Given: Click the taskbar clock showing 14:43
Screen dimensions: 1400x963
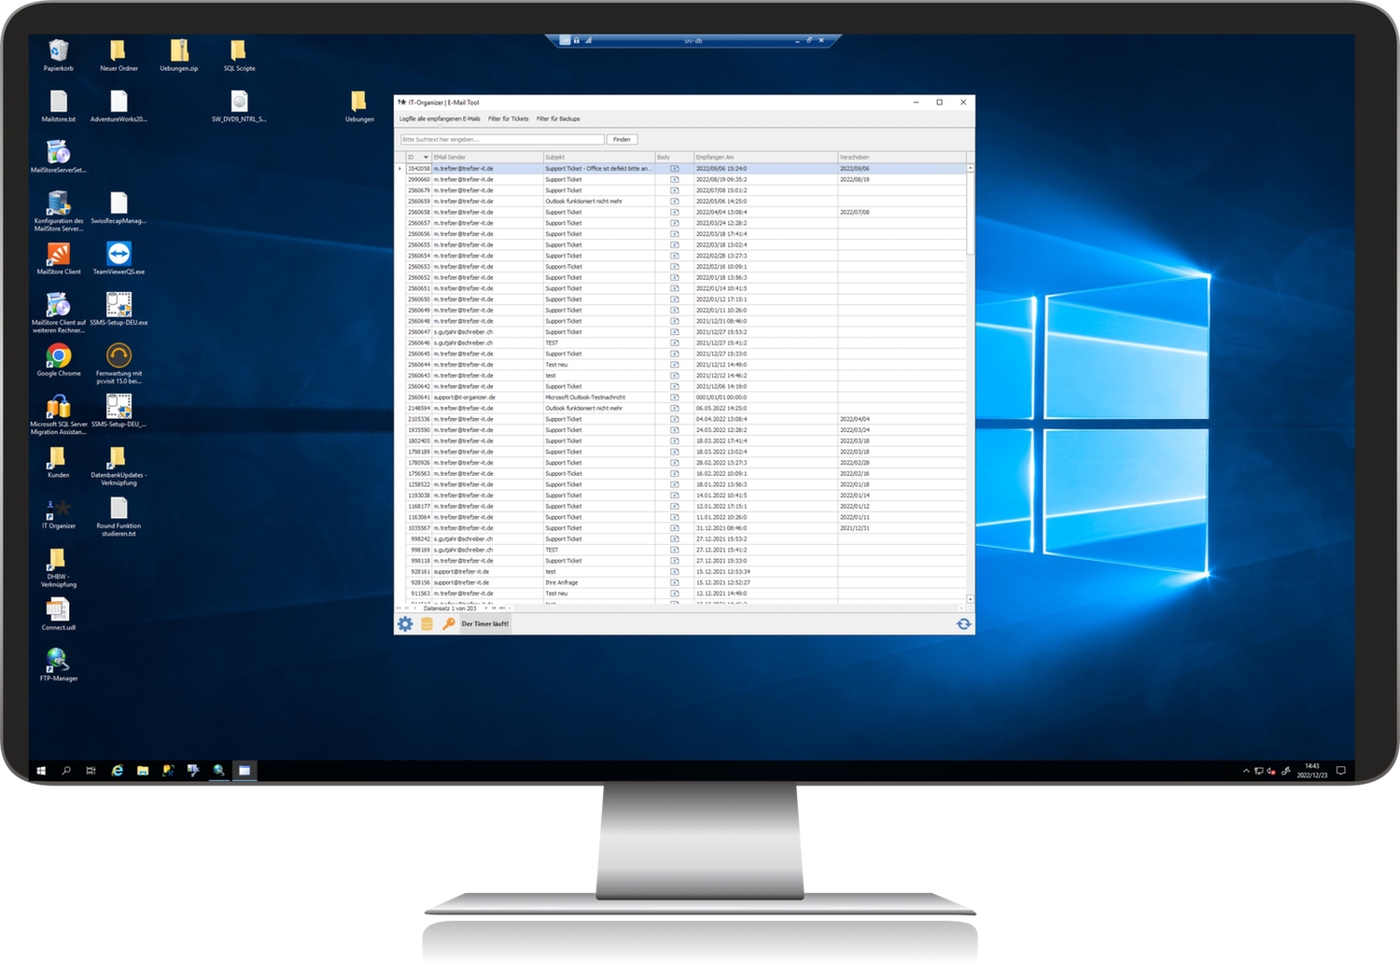Looking at the screenshot, I should pyautogui.click(x=1312, y=770).
